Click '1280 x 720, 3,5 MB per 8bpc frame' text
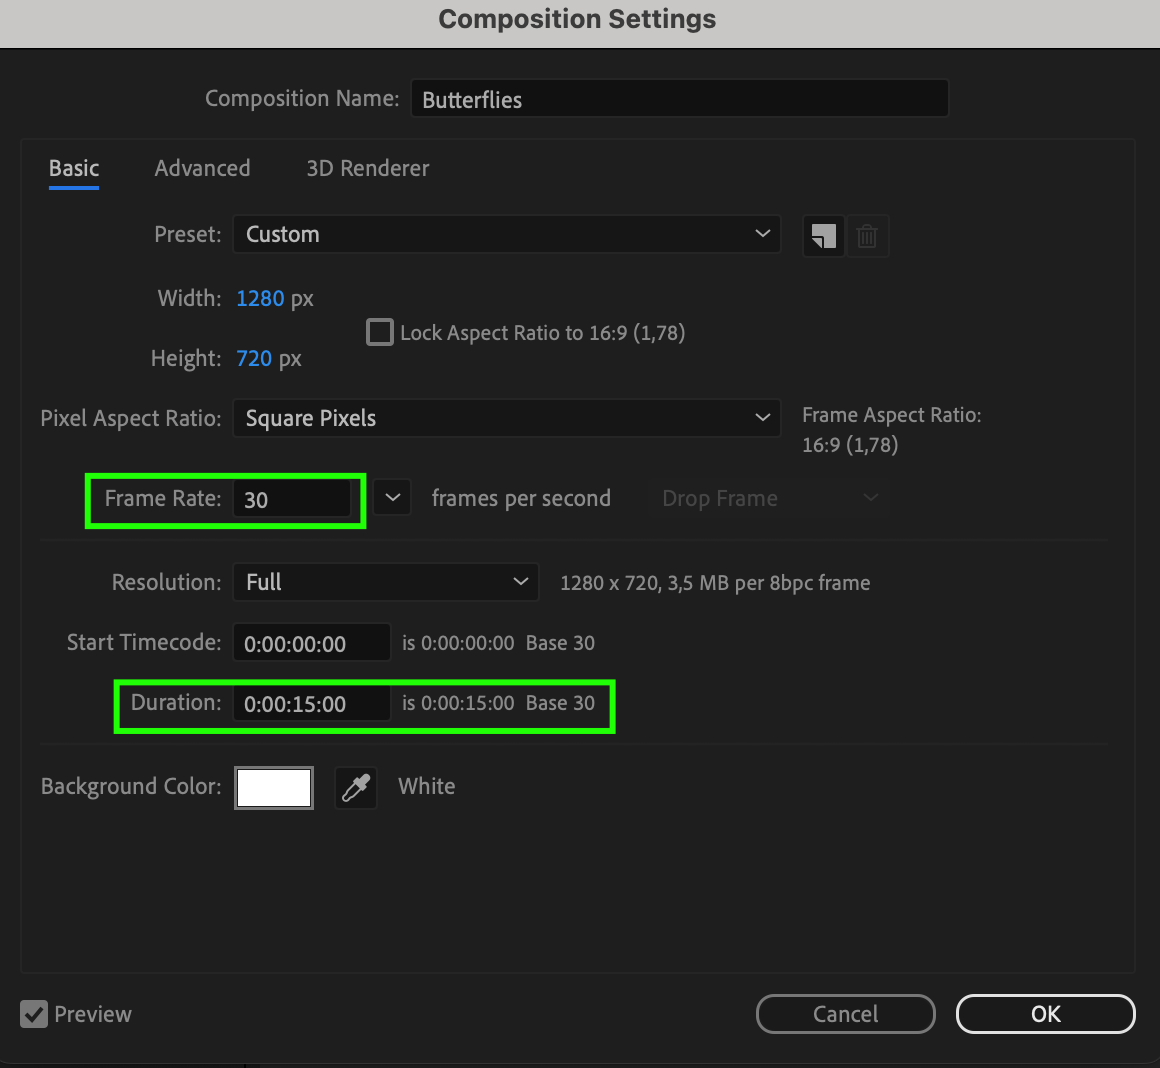The width and height of the screenshot is (1160, 1068). click(715, 584)
